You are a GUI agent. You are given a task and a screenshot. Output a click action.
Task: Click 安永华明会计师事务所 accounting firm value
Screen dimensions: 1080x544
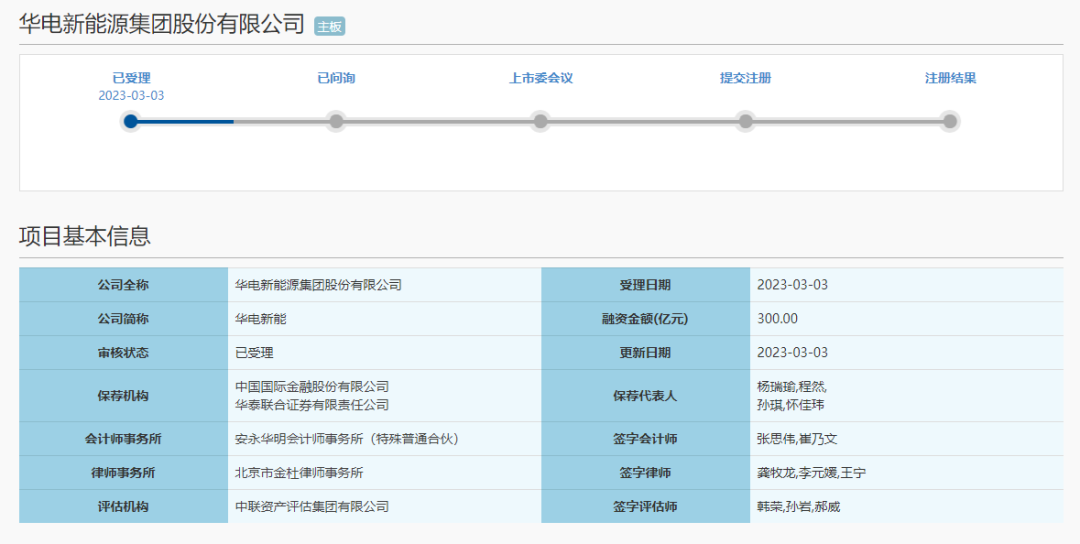[347, 439]
